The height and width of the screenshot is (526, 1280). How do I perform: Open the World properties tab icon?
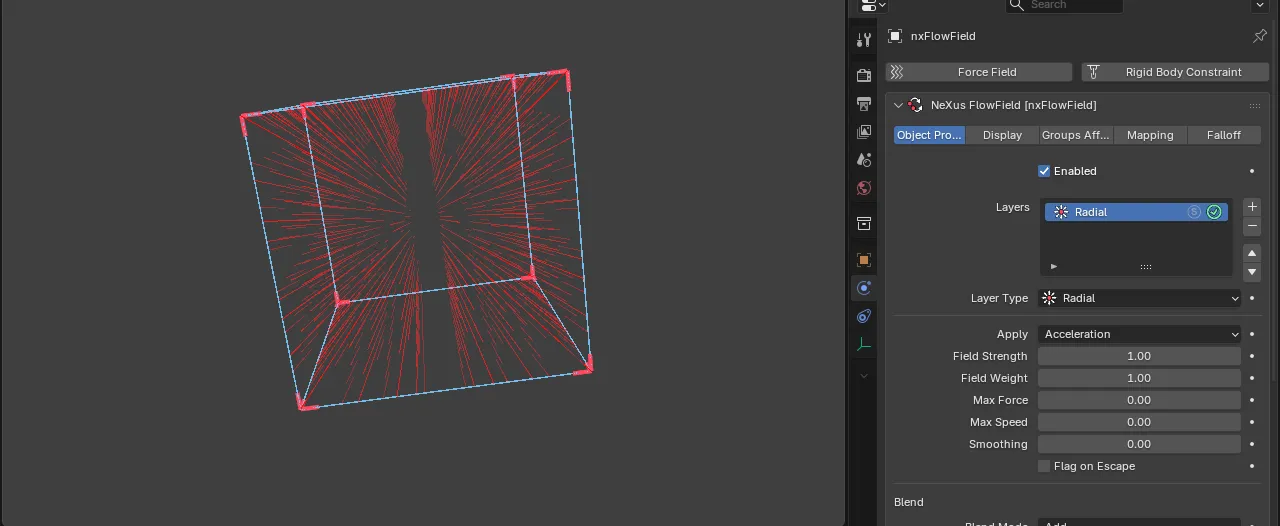(x=864, y=187)
